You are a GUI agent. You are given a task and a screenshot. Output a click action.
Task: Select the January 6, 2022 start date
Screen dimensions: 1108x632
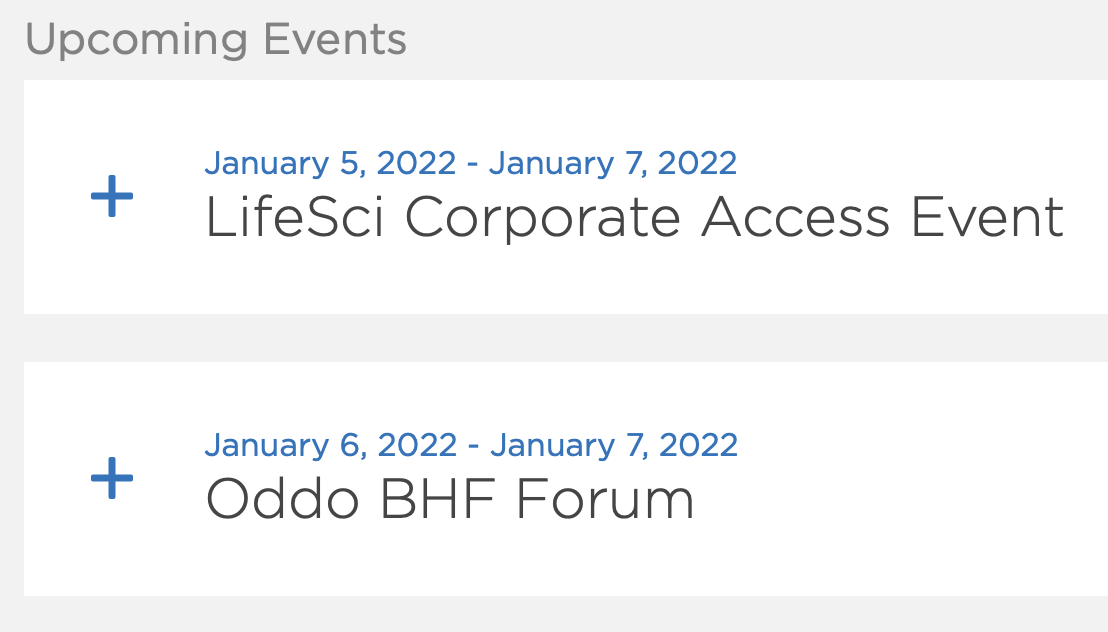pos(331,444)
